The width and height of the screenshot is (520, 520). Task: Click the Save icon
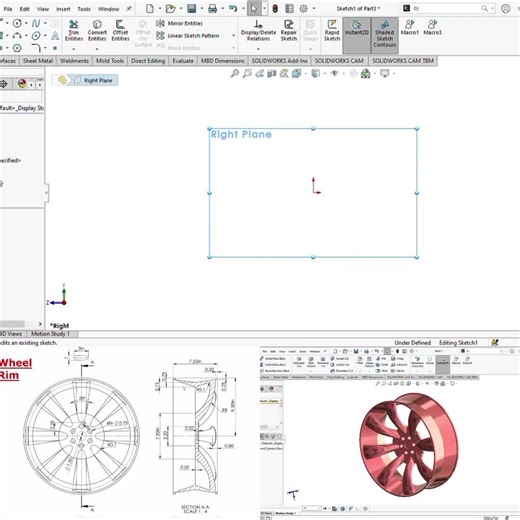(x=191, y=9)
